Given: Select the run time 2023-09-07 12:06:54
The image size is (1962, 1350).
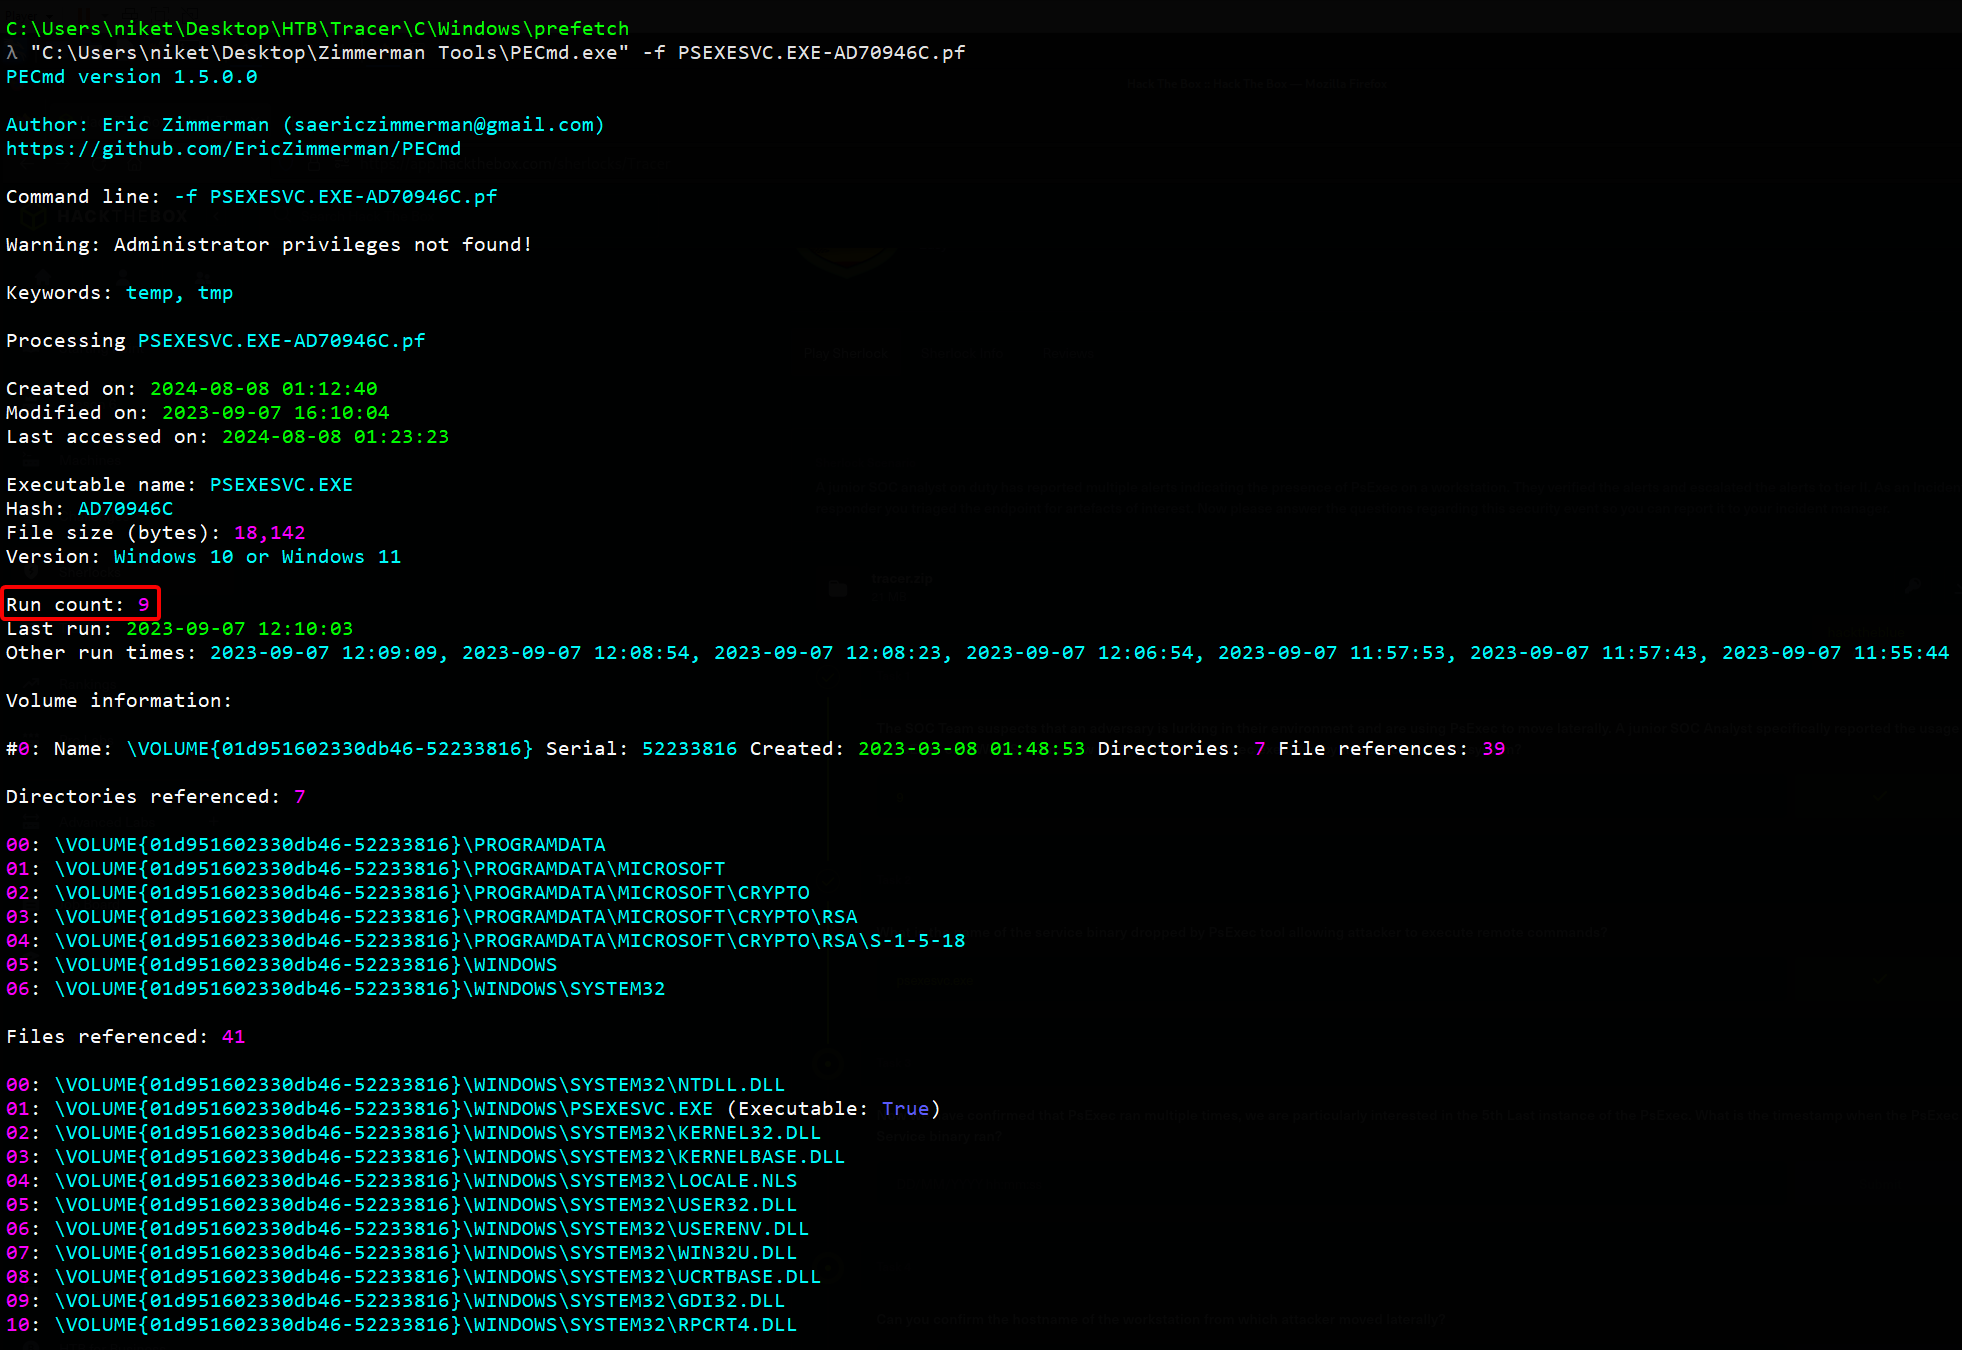Looking at the screenshot, I should tap(1080, 653).
